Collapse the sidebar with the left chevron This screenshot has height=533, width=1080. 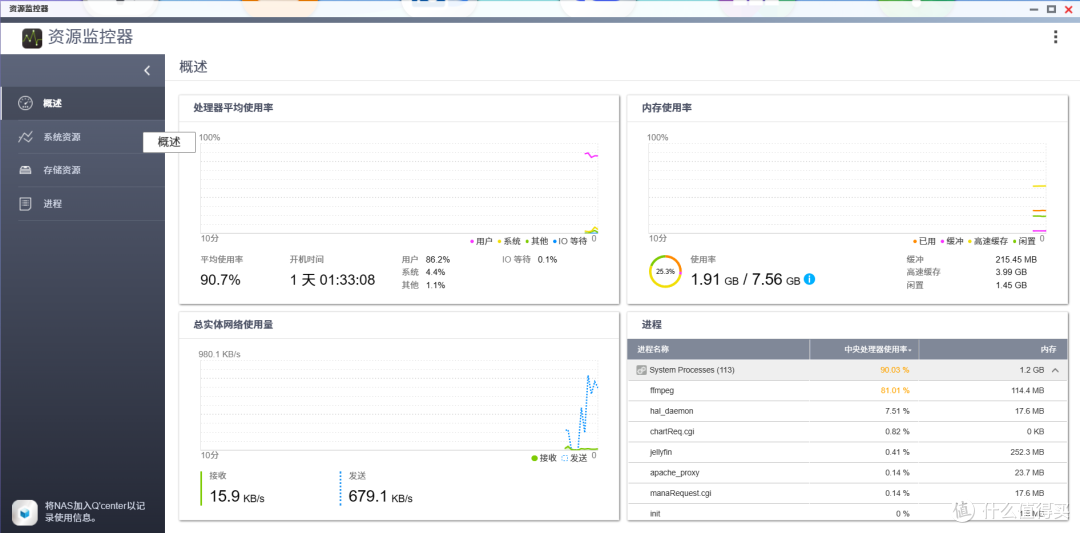[147, 70]
